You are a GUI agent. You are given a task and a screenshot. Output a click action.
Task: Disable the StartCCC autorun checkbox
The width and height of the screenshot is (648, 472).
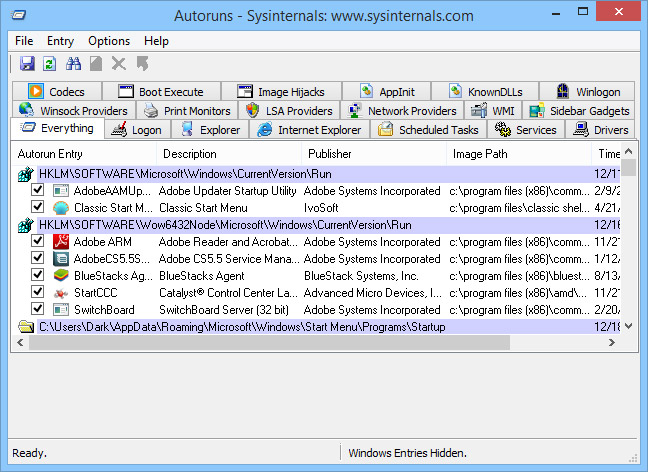point(38,293)
